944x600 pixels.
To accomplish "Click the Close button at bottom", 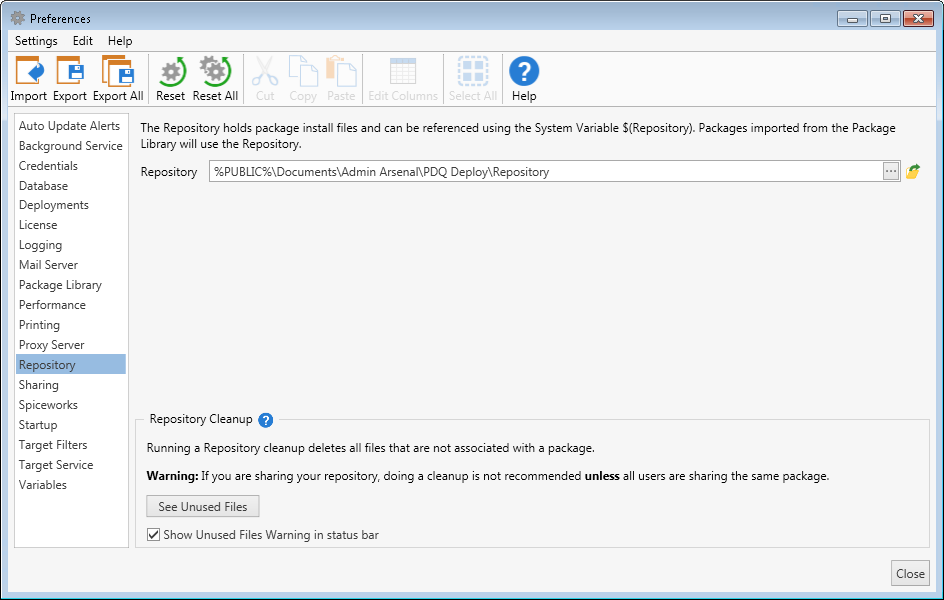I will [910, 574].
